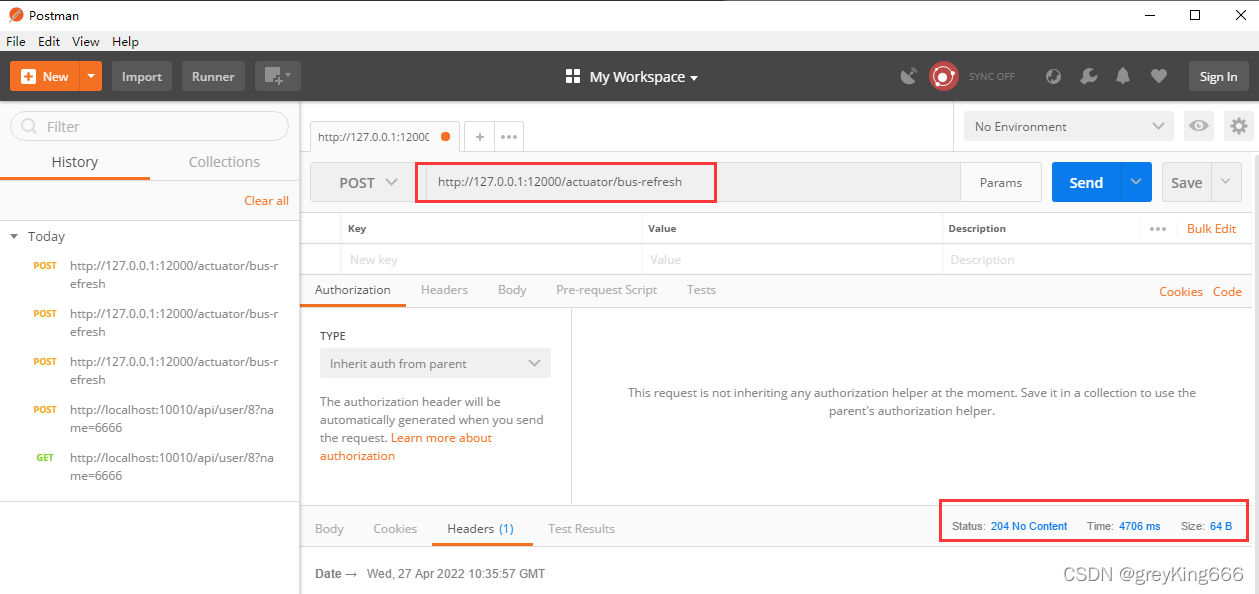
Task: Open the View menu
Action: (86, 41)
